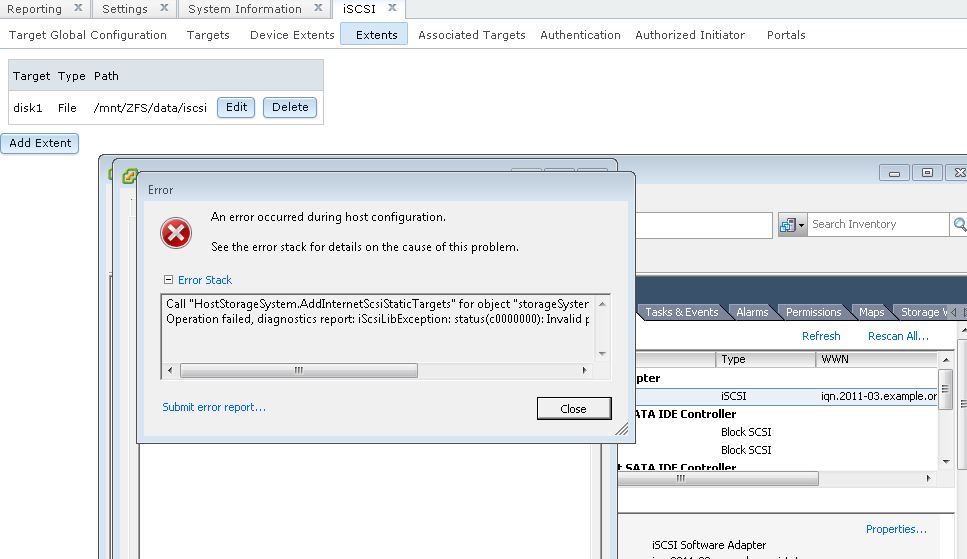Close the Reporting tab with its X

(x=78, y=8)
